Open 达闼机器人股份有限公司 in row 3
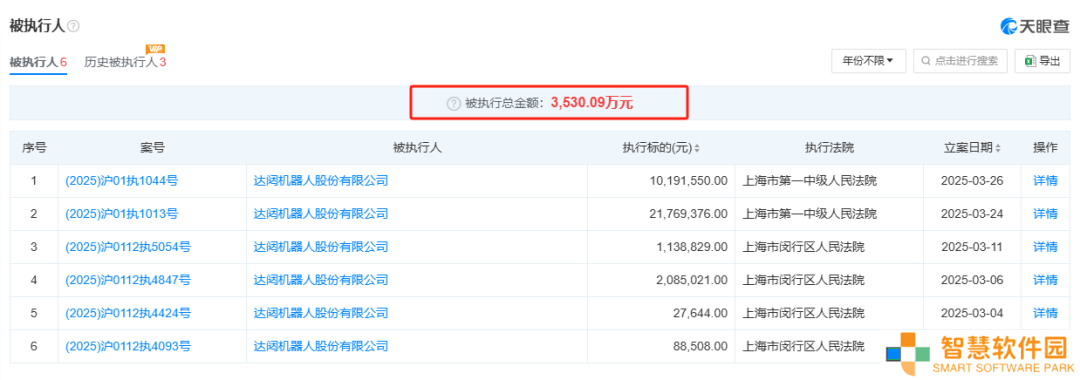1080x380 pixels. (x=321, y=247)
